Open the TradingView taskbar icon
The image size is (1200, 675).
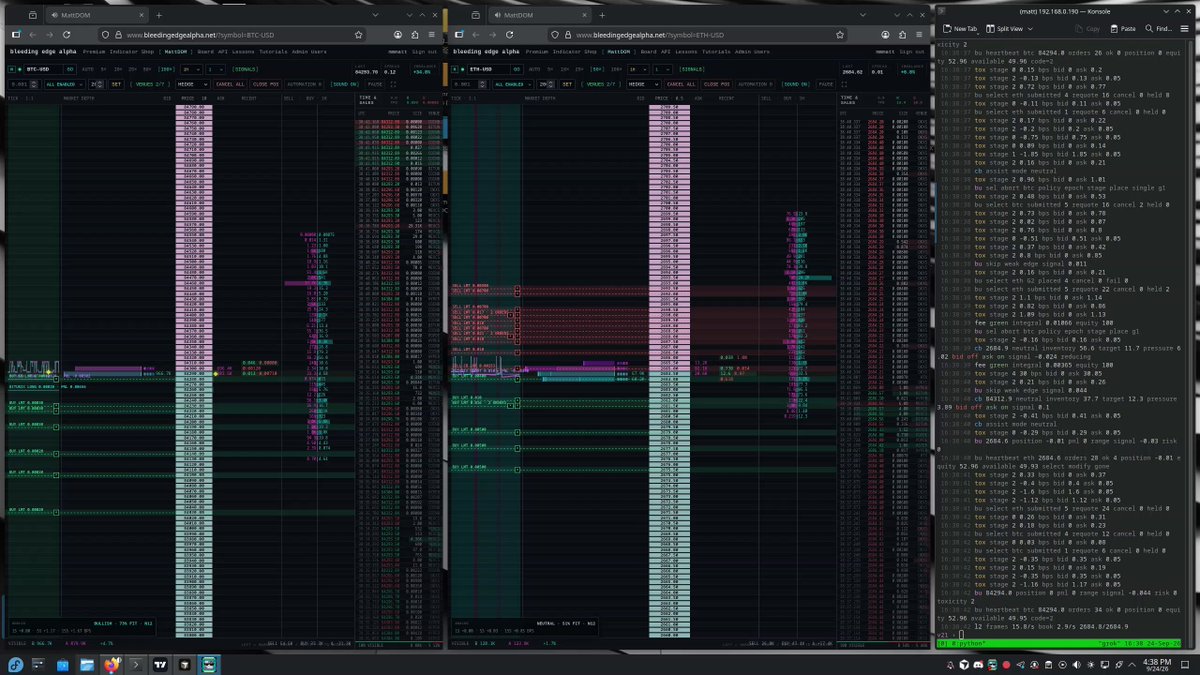(x=160, y=664)
